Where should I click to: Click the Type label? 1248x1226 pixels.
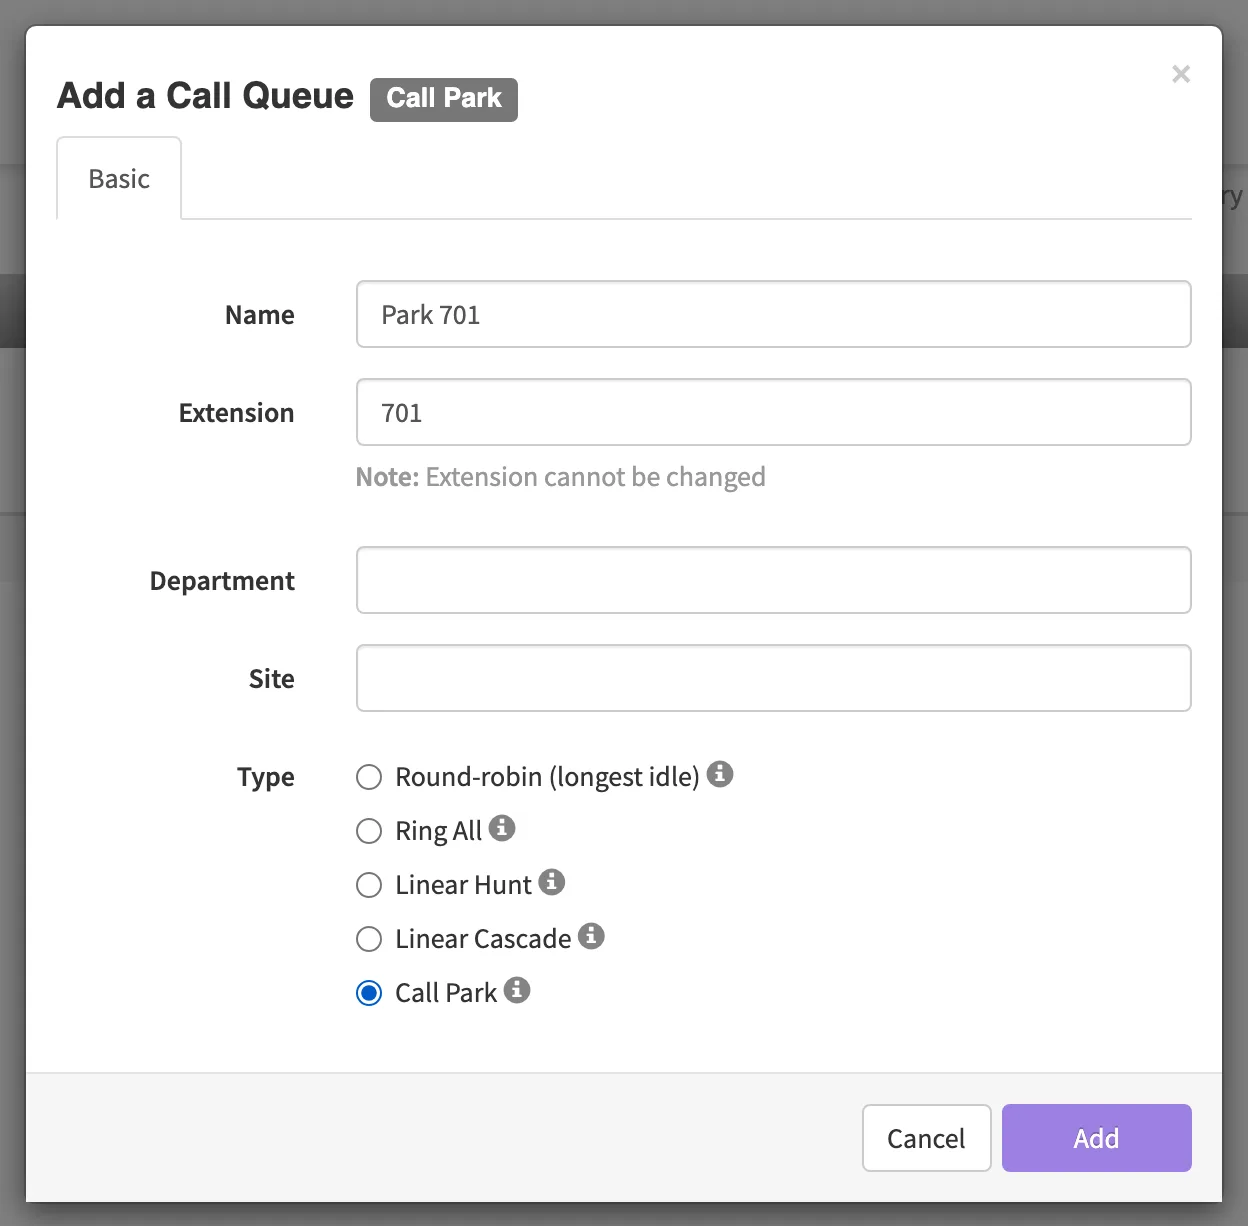pyautogui.click(x=266, y=777)
